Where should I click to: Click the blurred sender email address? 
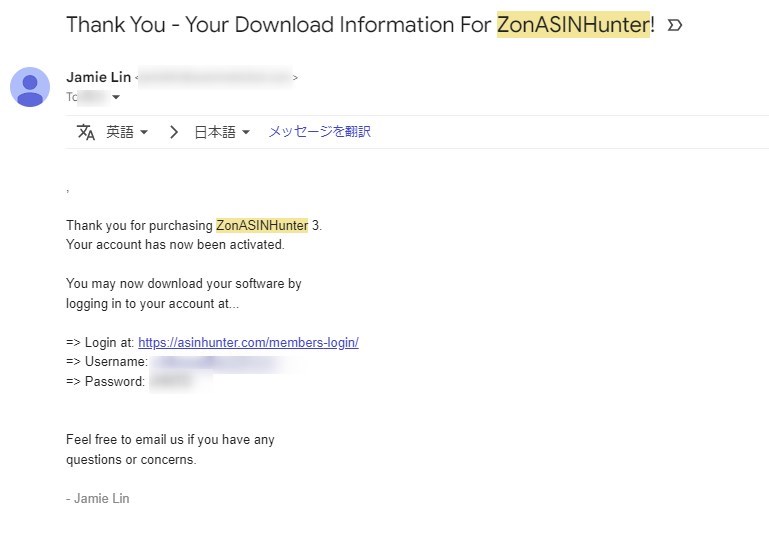click(x=216, y=77)
